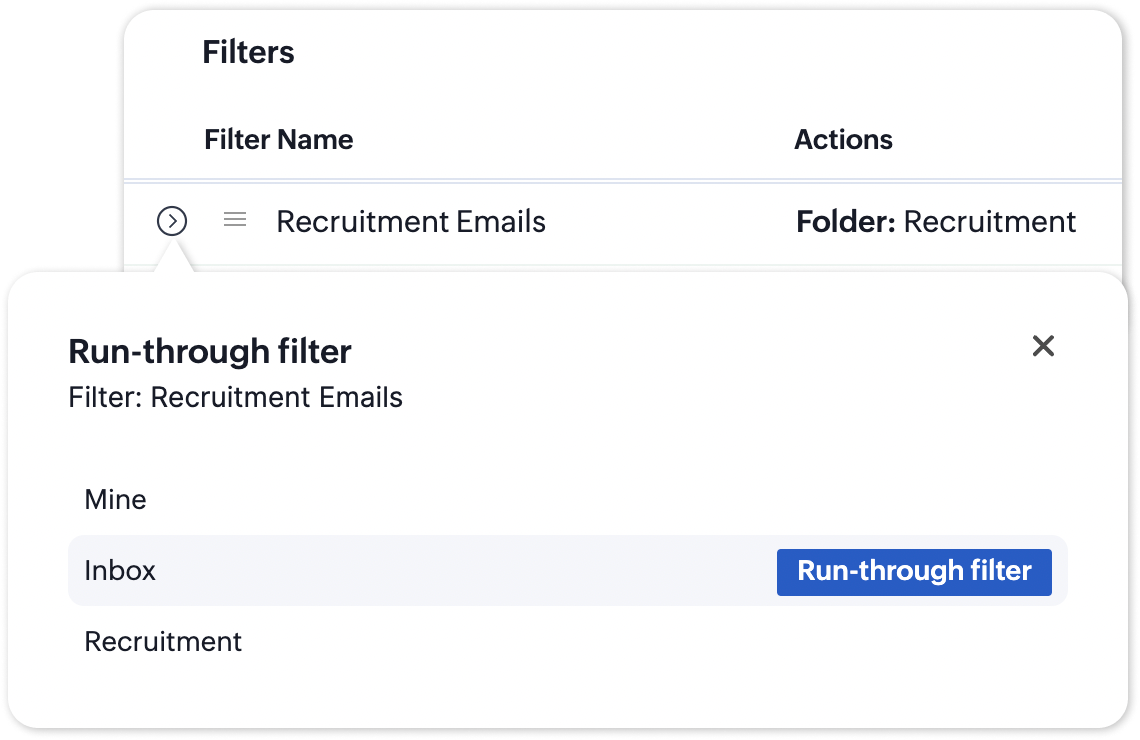Image resolution: width=1140 pixels, height=740 pixels.
Task: Click the Filters section heading
Action: (x=248, y=52)
